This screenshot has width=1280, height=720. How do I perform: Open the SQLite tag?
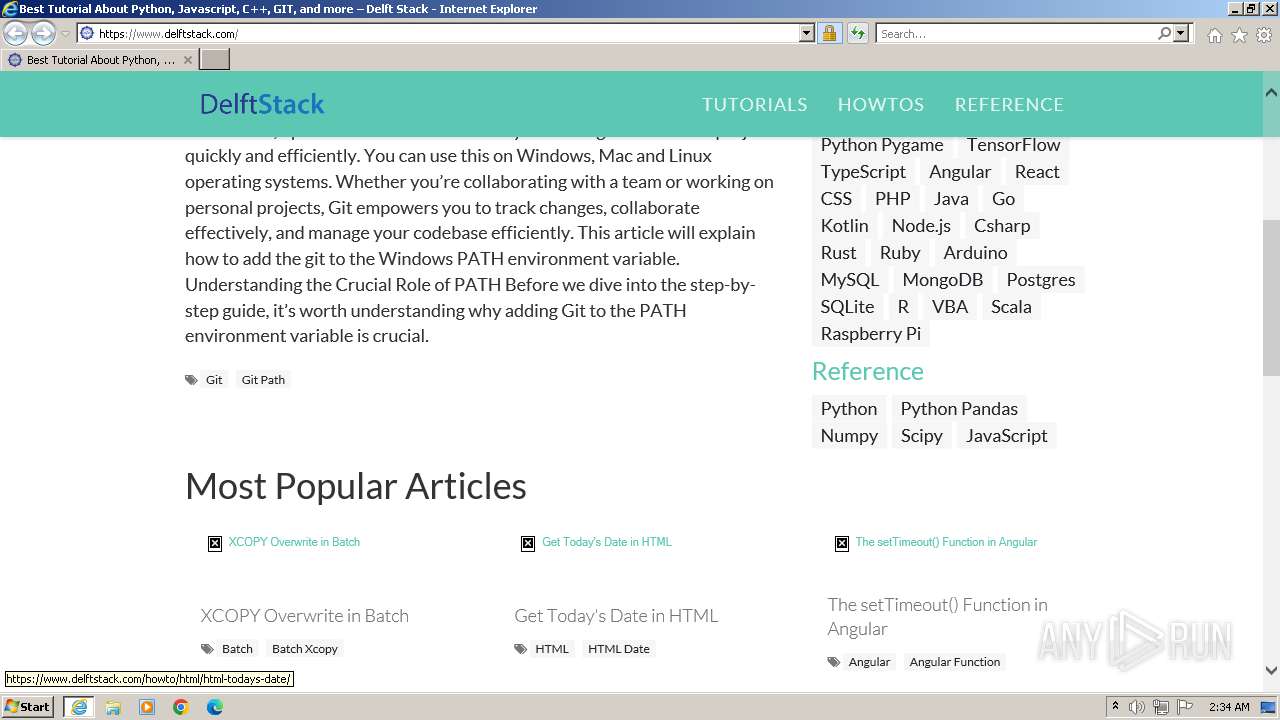(847, 307)
